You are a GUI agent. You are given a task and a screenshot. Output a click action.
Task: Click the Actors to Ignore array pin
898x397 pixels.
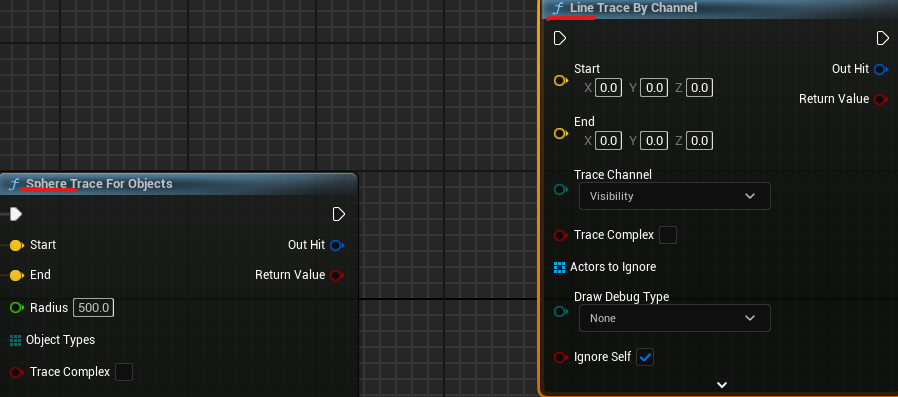(560, 267)
